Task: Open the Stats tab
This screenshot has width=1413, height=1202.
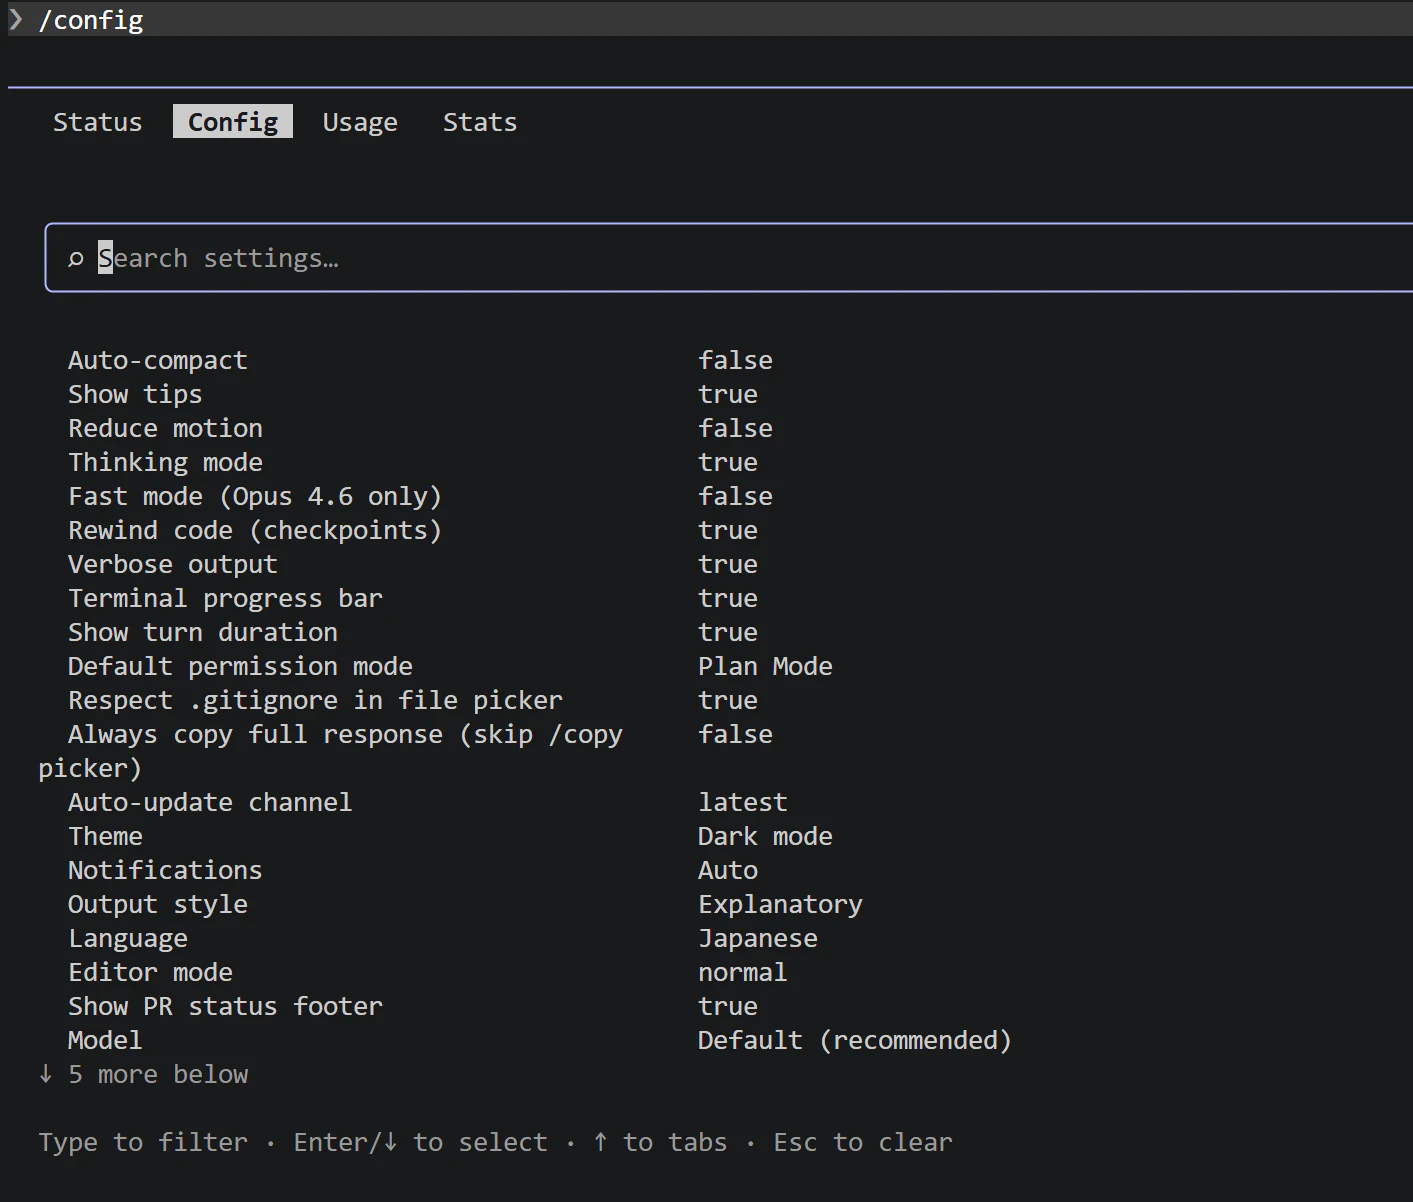Action: point(480,122)
